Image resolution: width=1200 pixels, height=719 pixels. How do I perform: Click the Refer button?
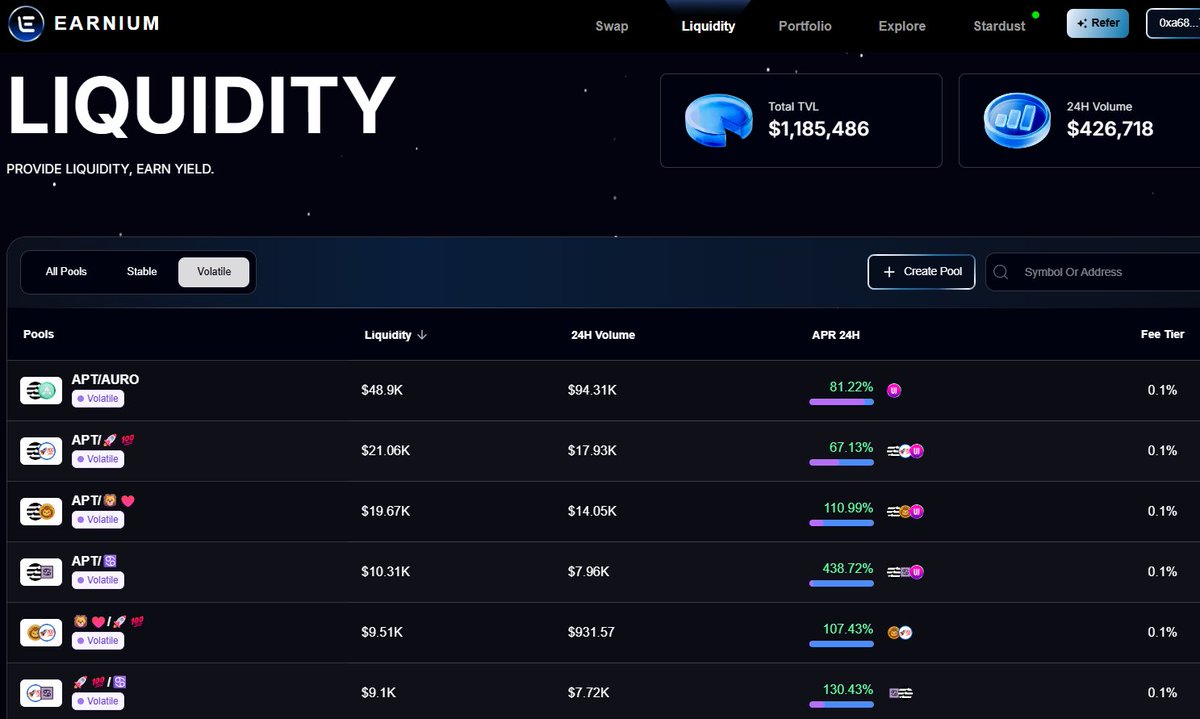pos(1098,23)
